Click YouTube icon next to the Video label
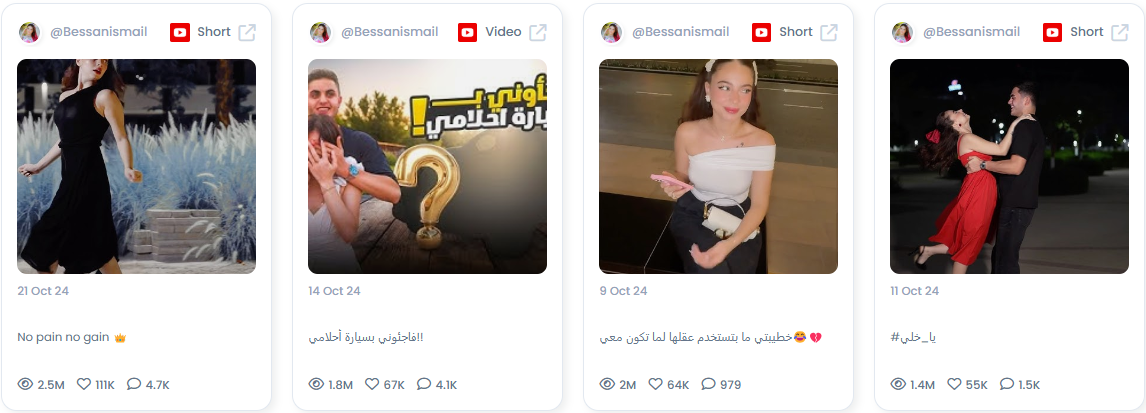This screenshot has height=413, width=1146. pos(468,32)
